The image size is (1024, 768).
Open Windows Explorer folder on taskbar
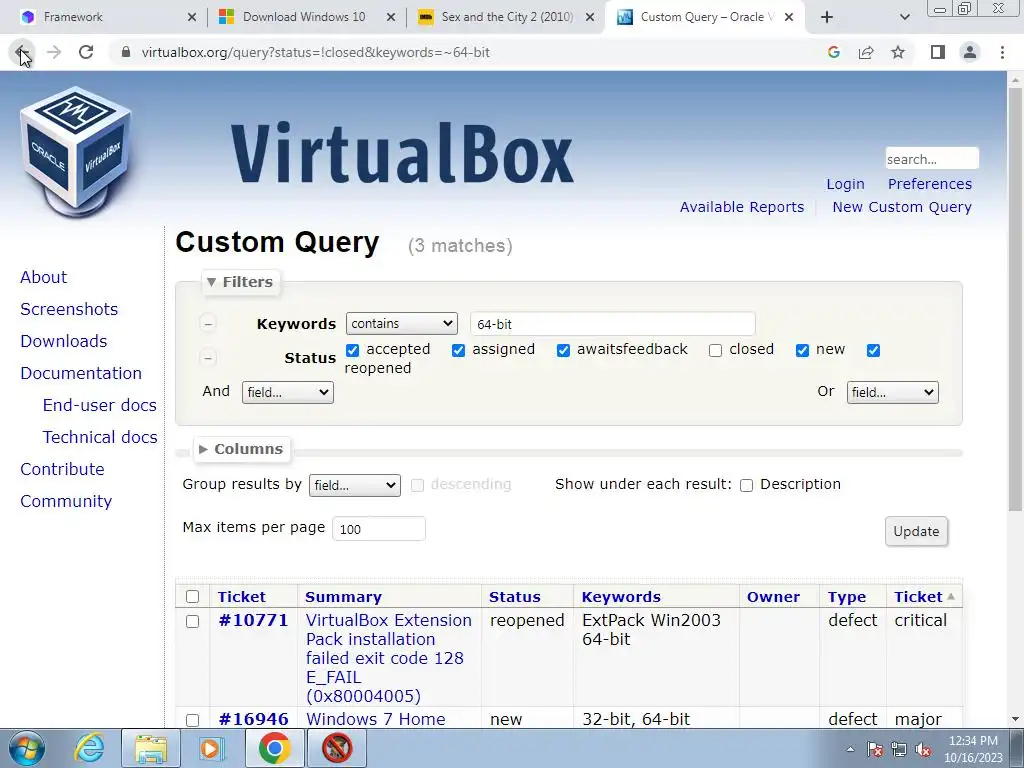tap(151, 748)
